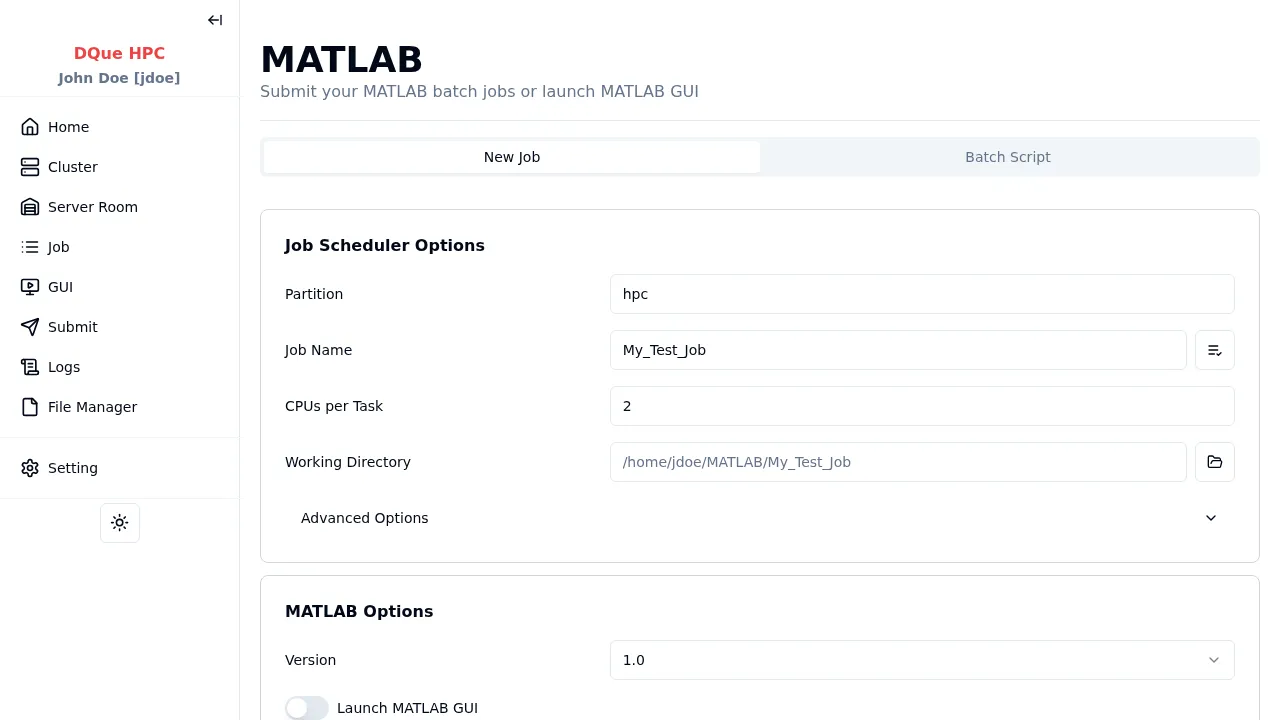Screen dimensions: 1280x720
Task: Click the Job list icon
Action: [x=30, y=247]
